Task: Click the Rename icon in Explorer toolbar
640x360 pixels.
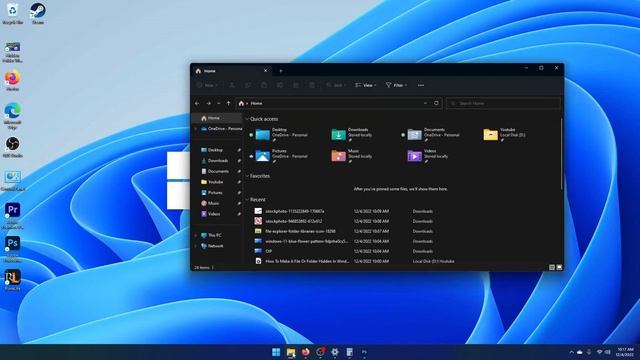Action: [280, 85]
